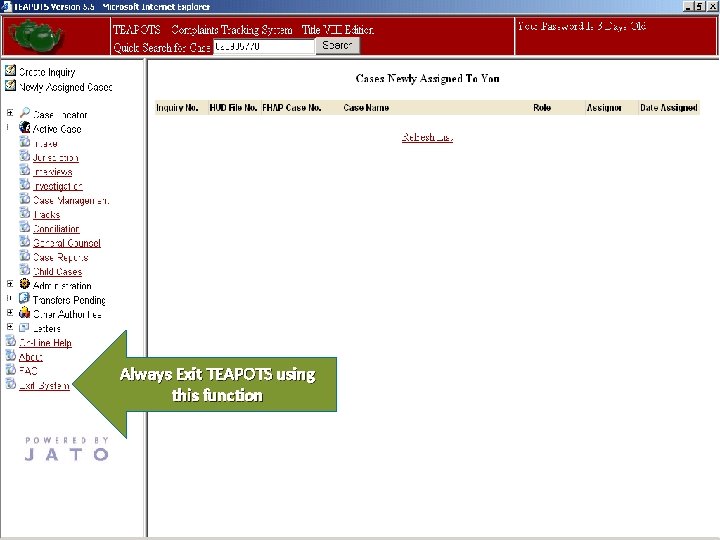Viewport: 720px width, 540px height.
Task: Open the Case Reports link
Action: [x=60, y=257]
